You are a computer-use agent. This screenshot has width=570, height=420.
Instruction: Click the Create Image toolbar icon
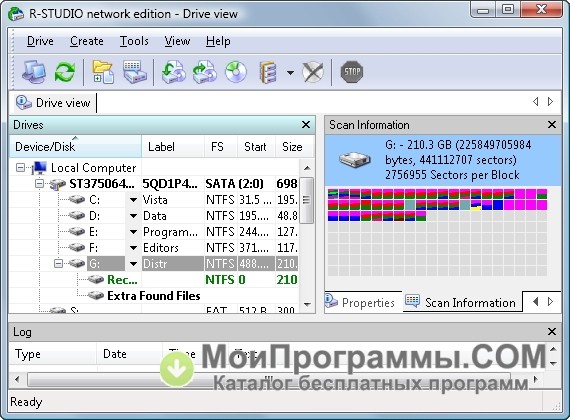pos(204,72)
